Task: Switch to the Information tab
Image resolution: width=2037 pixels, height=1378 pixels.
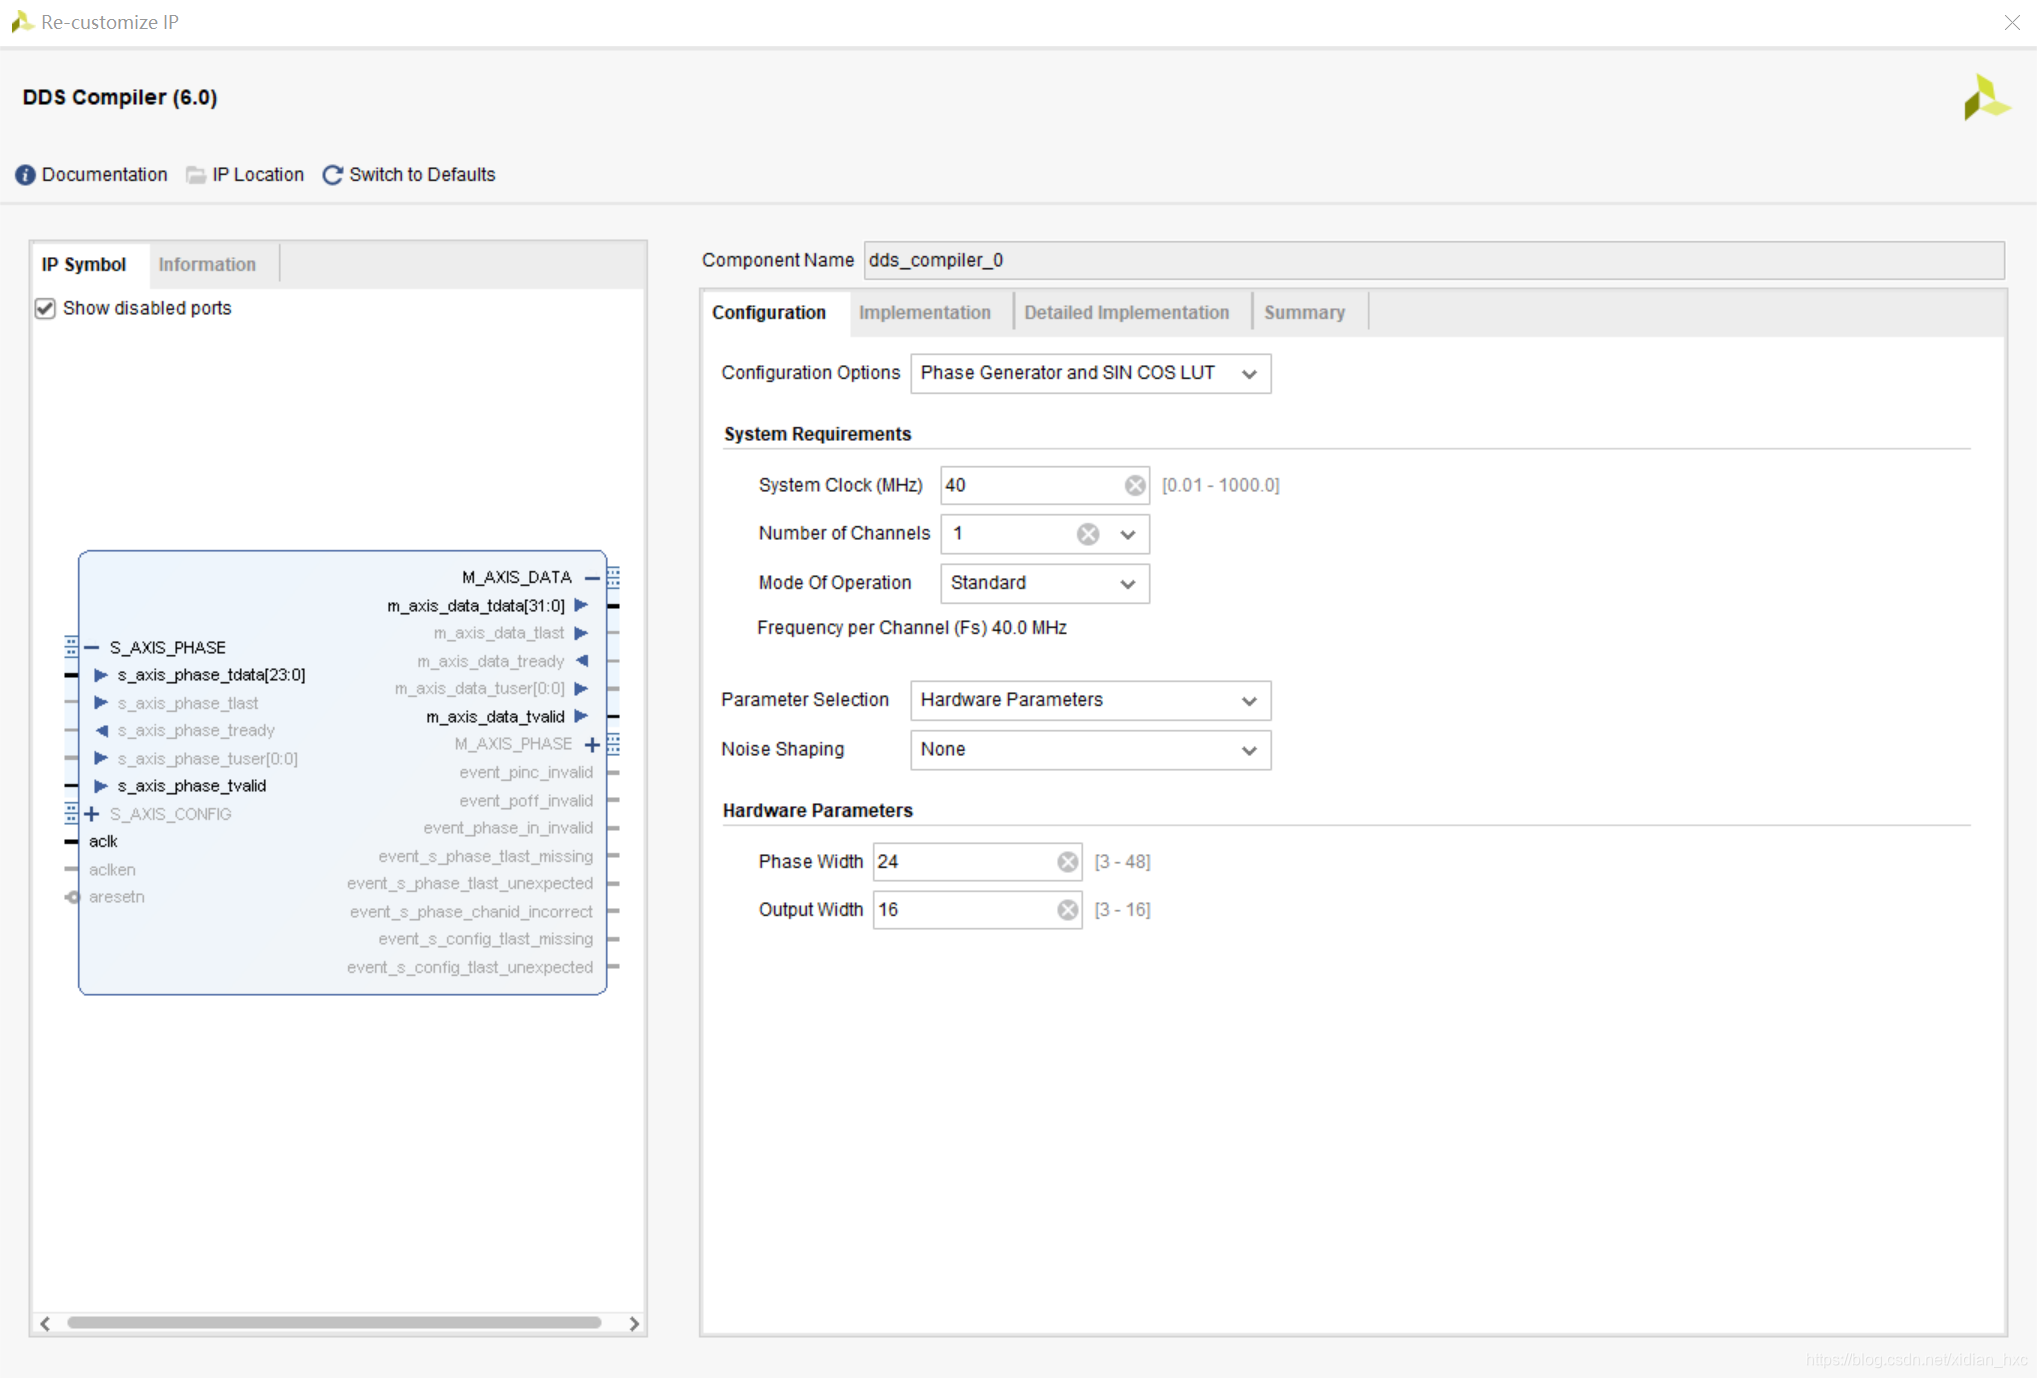Action: [x=207, y=264]
